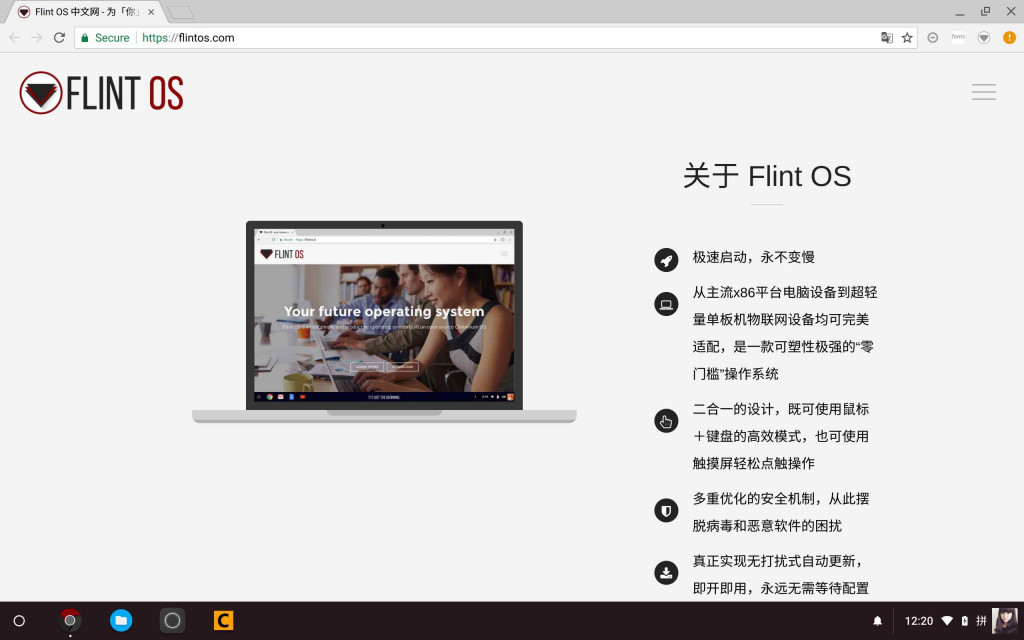Click the rocket icon beside 极速启动
The width and height of the screenshot is (1024, 640).
click(x=666, y=260)
